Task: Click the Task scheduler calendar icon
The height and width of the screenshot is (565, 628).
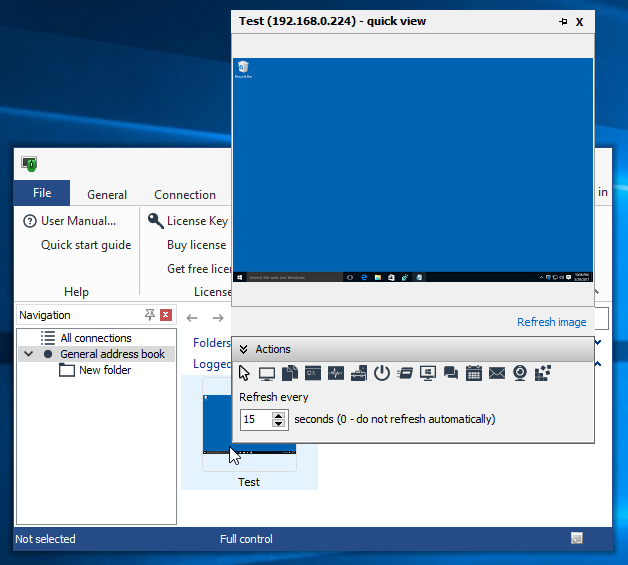Action: [x=474, y=373]
